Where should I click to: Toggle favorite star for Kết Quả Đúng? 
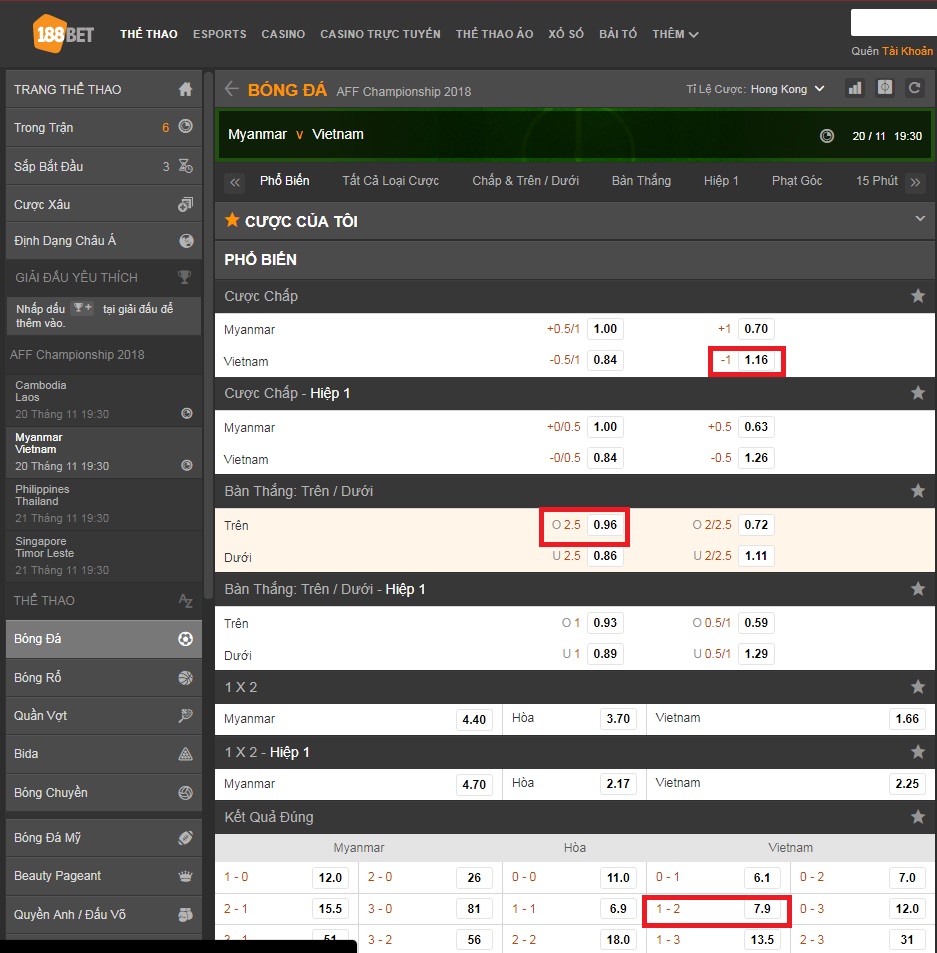tap(918, 817)
